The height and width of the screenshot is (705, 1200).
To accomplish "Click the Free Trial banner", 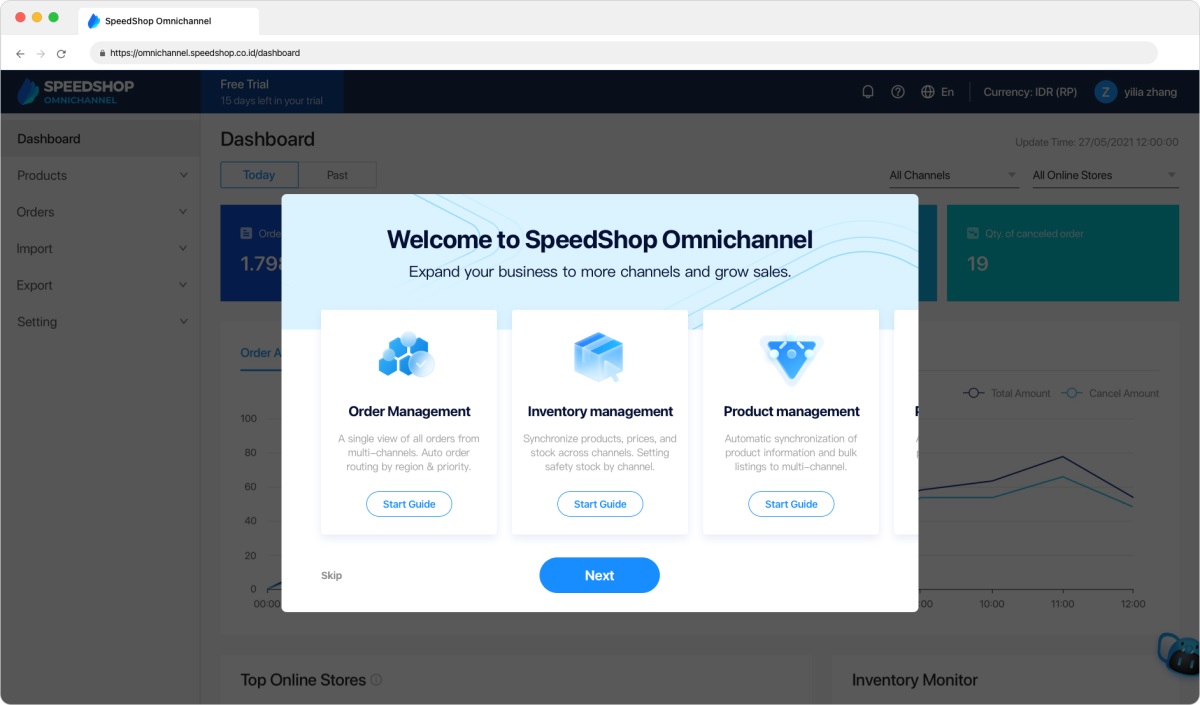I will pyautogui.click(x=272, y=92).
